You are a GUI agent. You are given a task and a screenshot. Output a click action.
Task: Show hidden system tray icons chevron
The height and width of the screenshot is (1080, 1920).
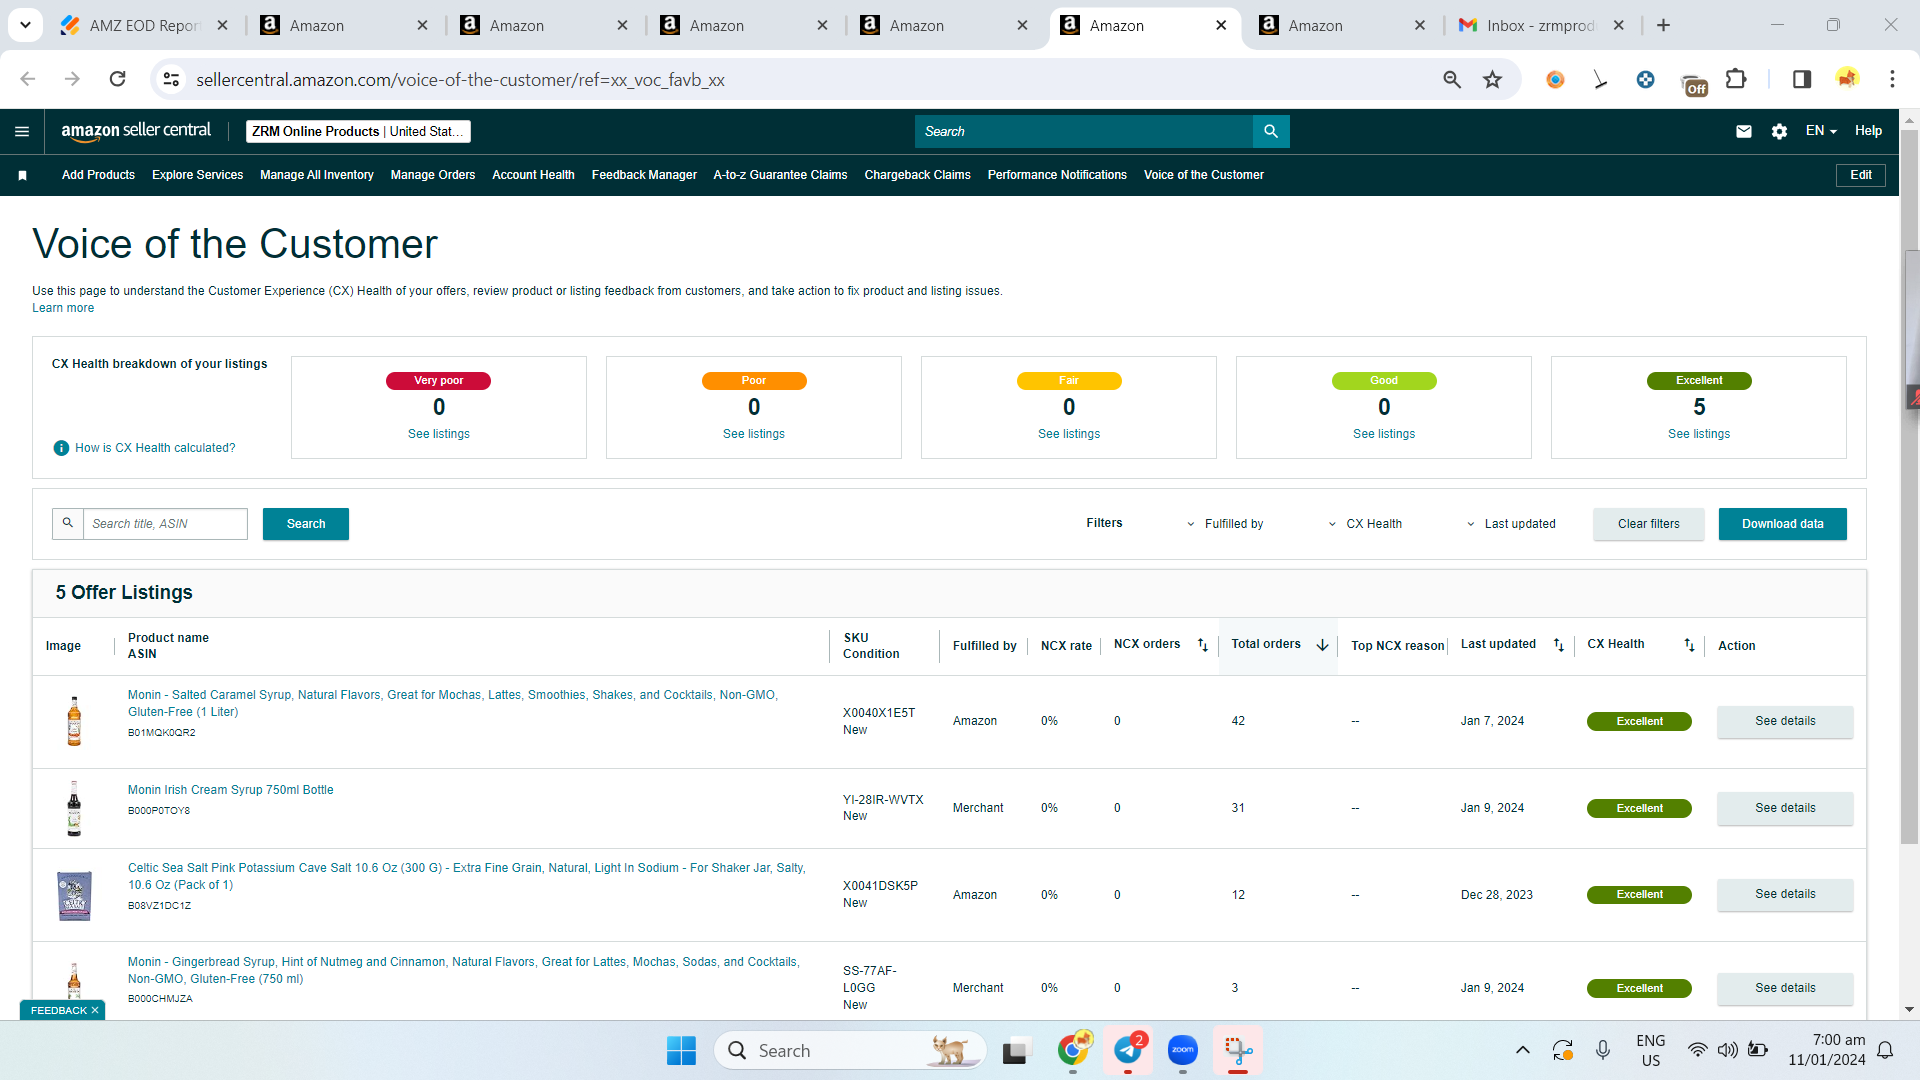click(x=1522, y=1050)
